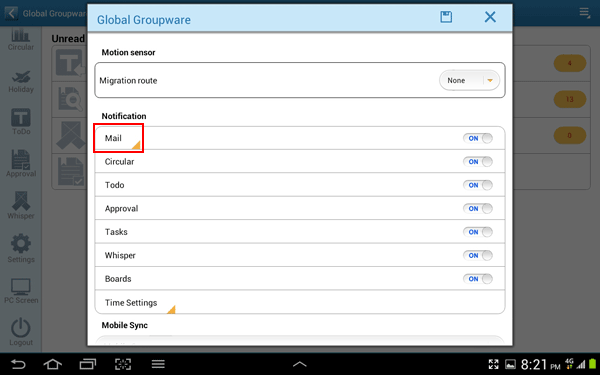Save settings with the floppy disk icon
This screenshot has width=600, height=375.
pyautogui.click(x=446, y=17)
